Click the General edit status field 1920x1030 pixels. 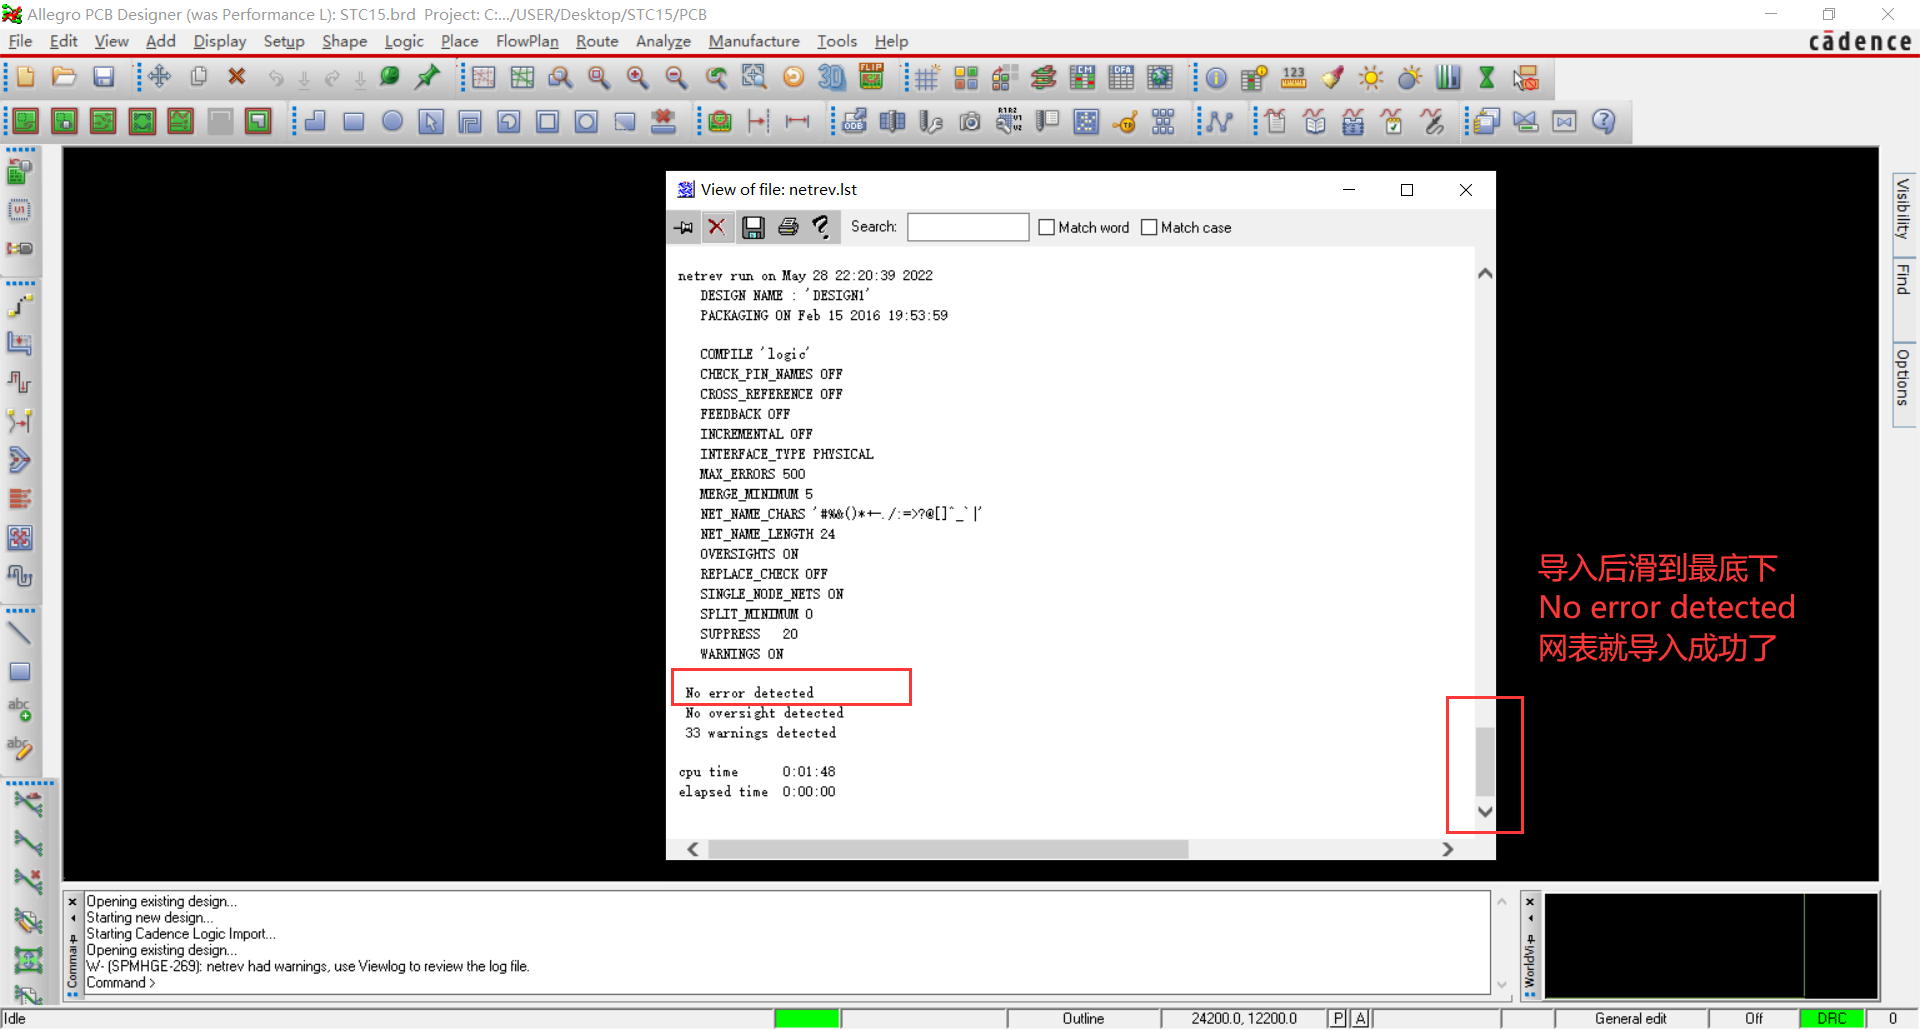1630,1018
